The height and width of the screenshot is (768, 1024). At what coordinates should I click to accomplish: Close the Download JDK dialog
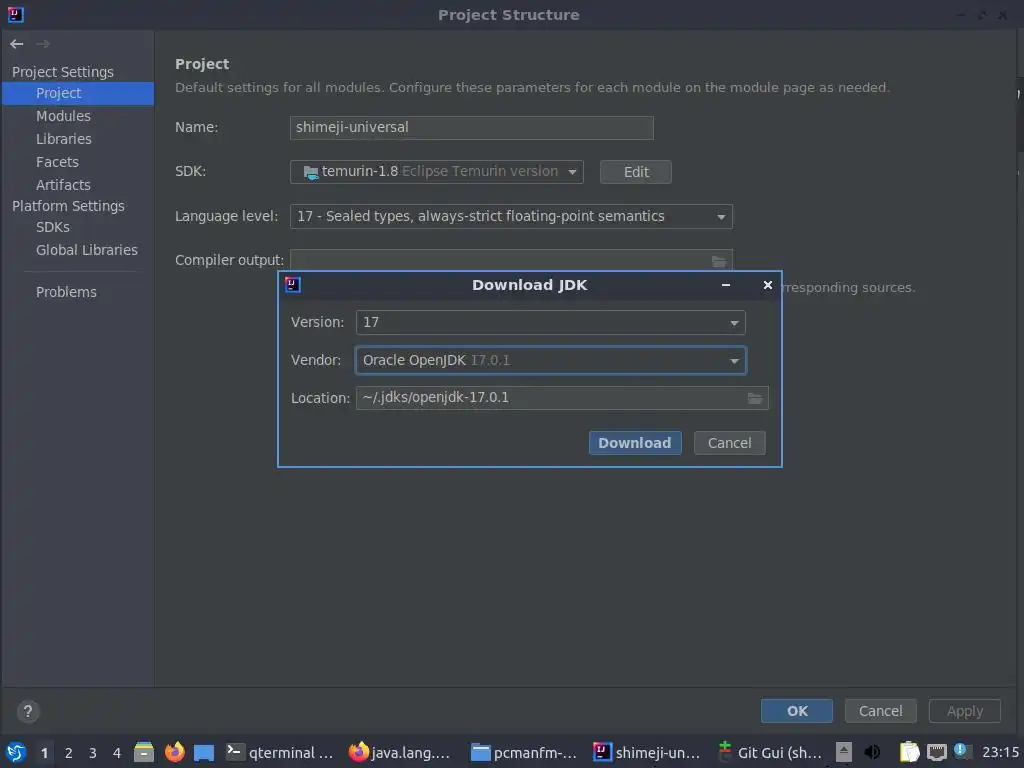(x=767, y=285)
